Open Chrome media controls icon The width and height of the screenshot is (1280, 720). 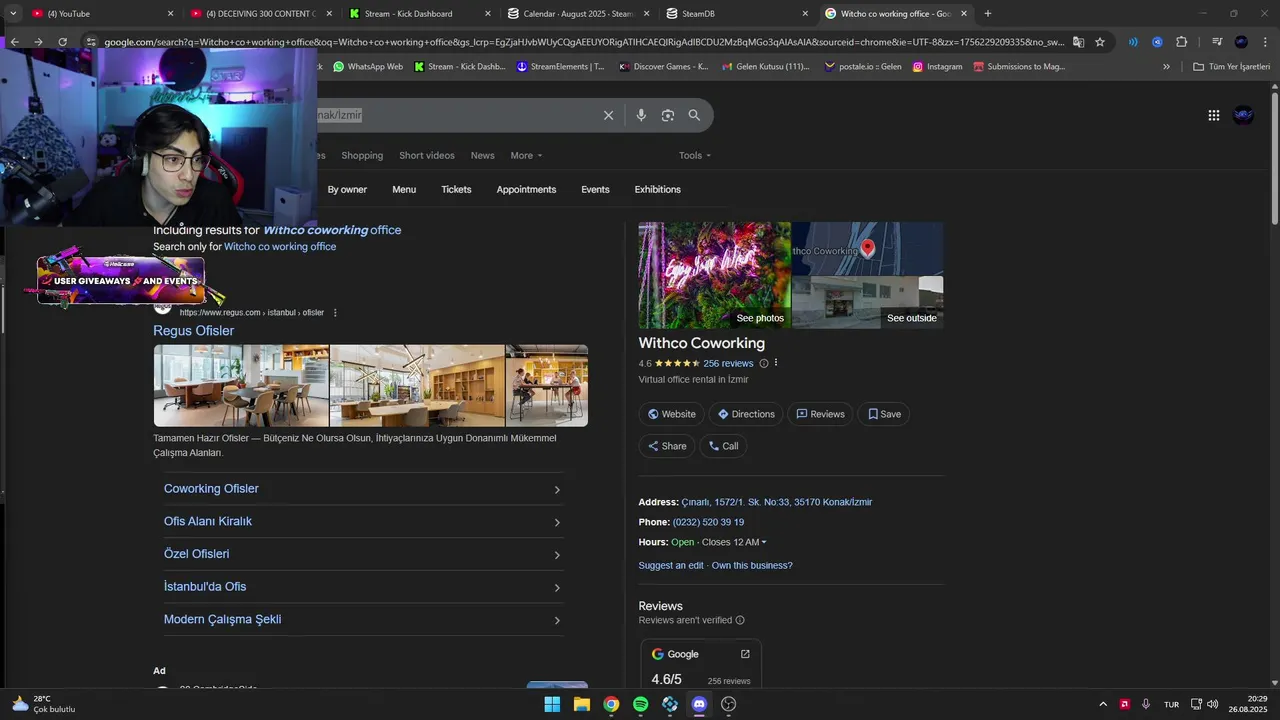pos(1216,42)
